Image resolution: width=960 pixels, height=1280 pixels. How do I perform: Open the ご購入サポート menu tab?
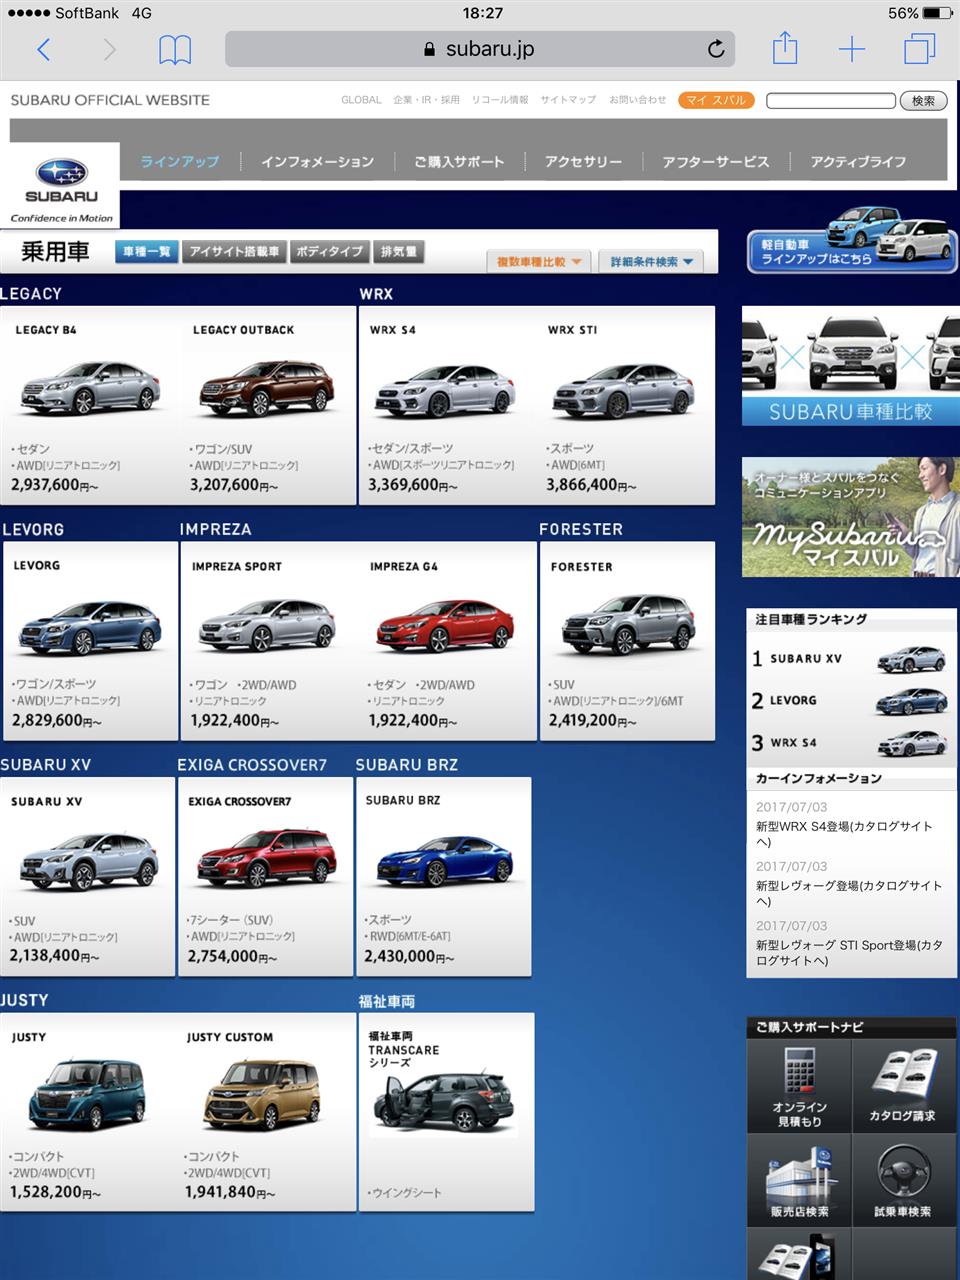pos(459,161)
